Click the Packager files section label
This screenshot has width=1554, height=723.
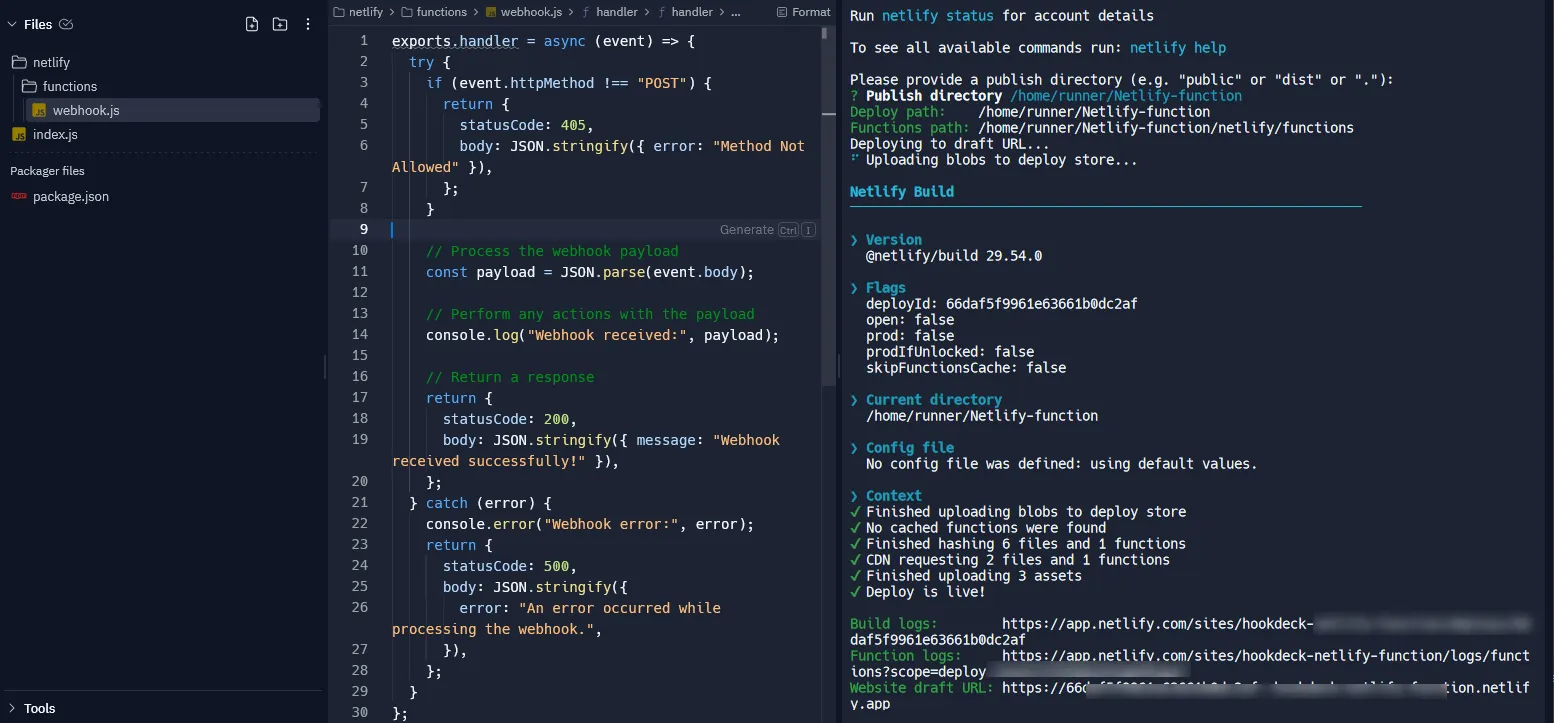point(47,171)
